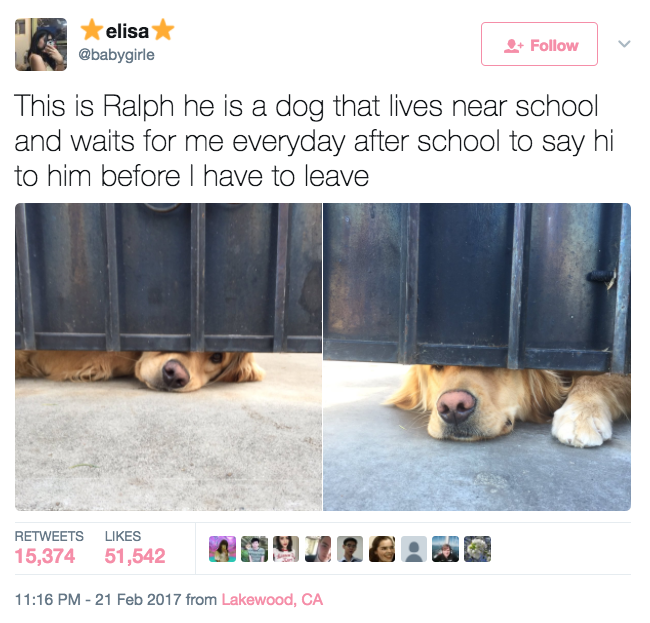Click the default gray silhouette avatar
Image resolution: width=650 pixels, height=623 pixels.
(x=414, y=549)
